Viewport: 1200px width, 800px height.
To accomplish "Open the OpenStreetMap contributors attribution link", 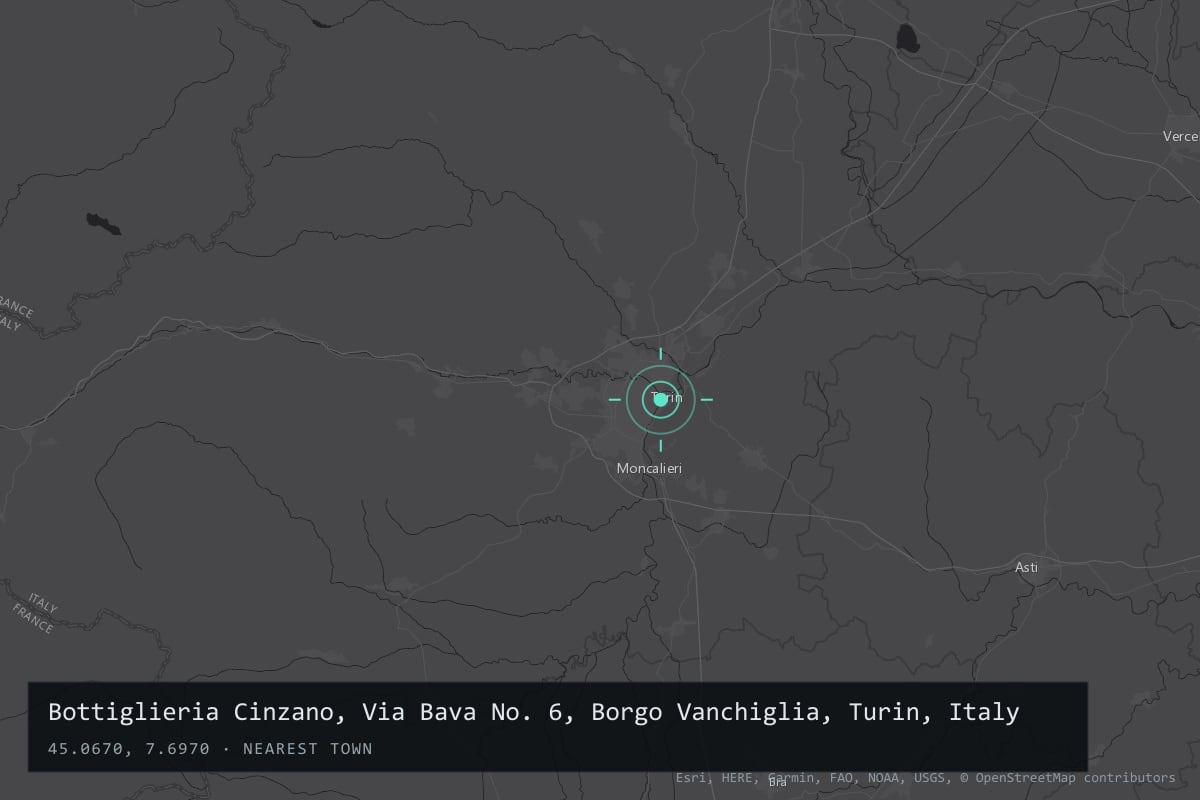I will coord(1076,777).
